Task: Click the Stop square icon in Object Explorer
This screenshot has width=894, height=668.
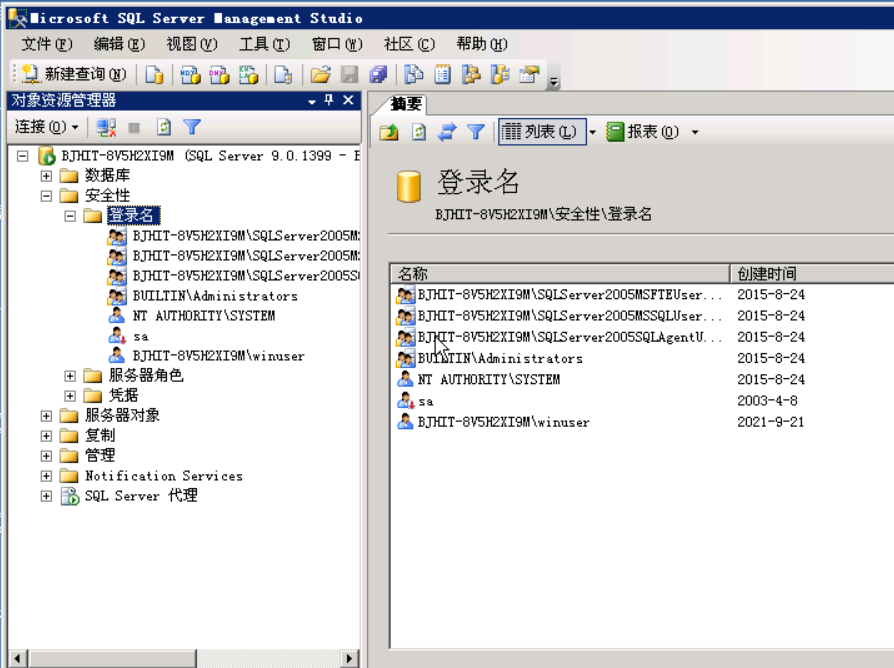Action: [134, 128]
